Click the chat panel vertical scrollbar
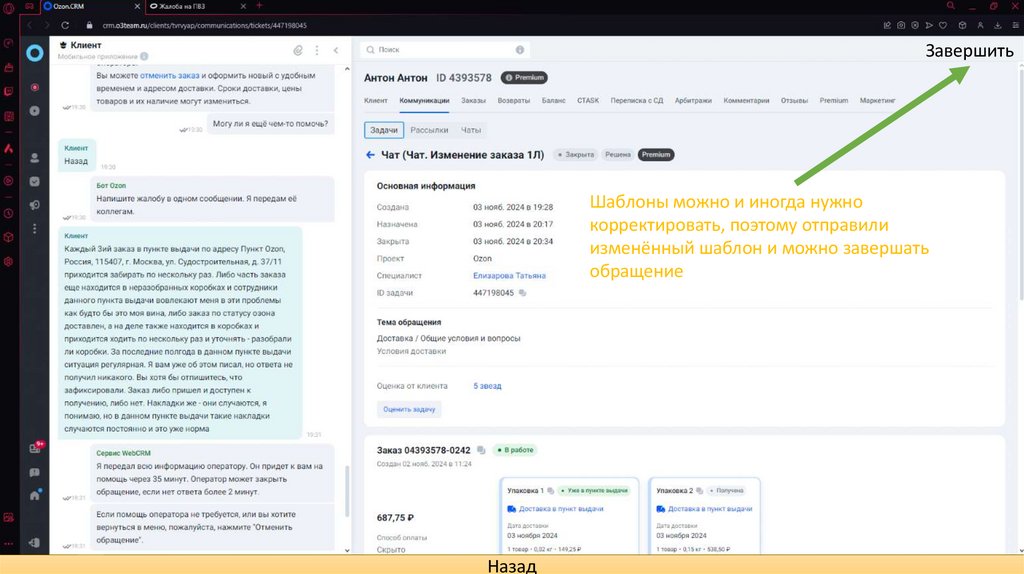 click(346, 490)
